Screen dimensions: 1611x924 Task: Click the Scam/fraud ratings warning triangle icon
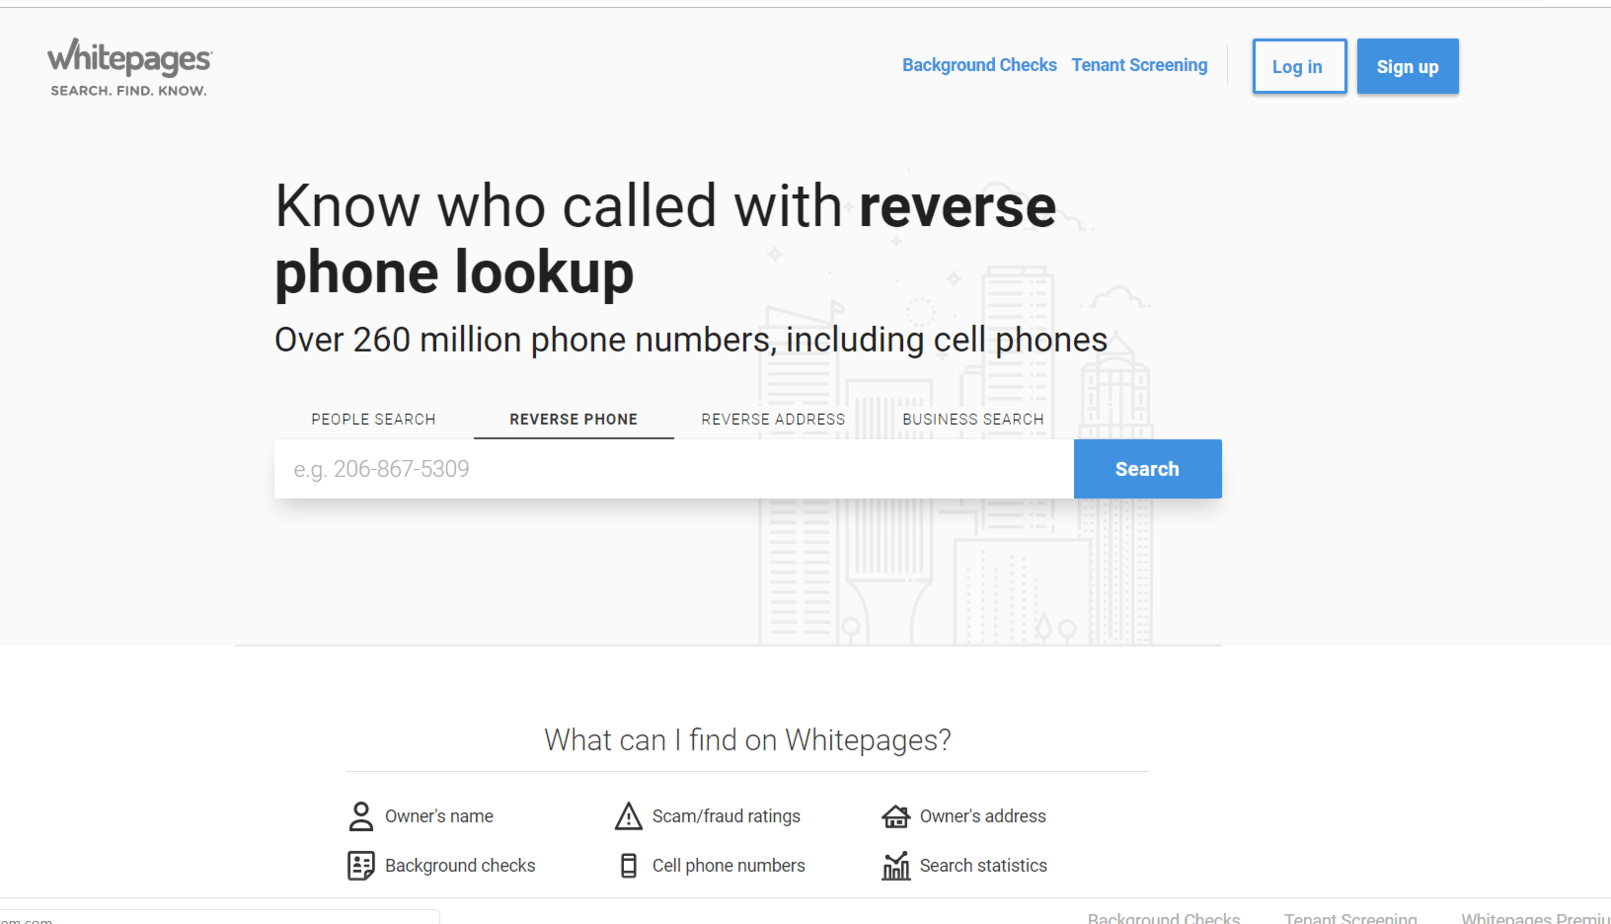tap(628, 816)
